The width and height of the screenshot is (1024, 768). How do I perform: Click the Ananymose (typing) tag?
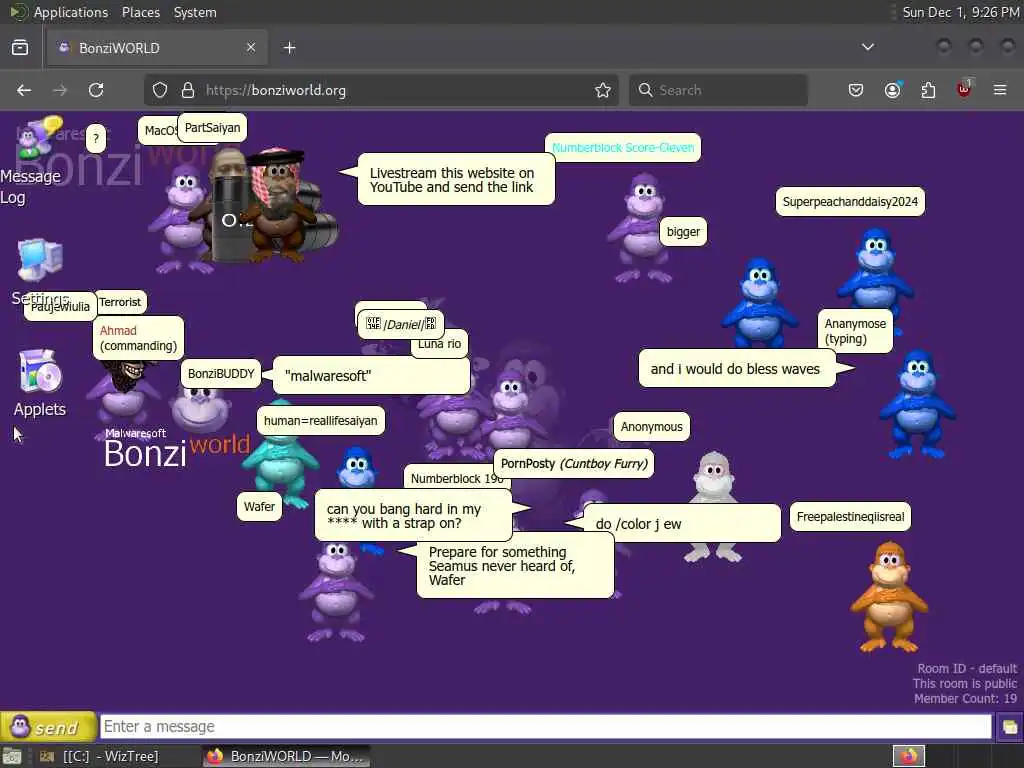tap(855, 331)
